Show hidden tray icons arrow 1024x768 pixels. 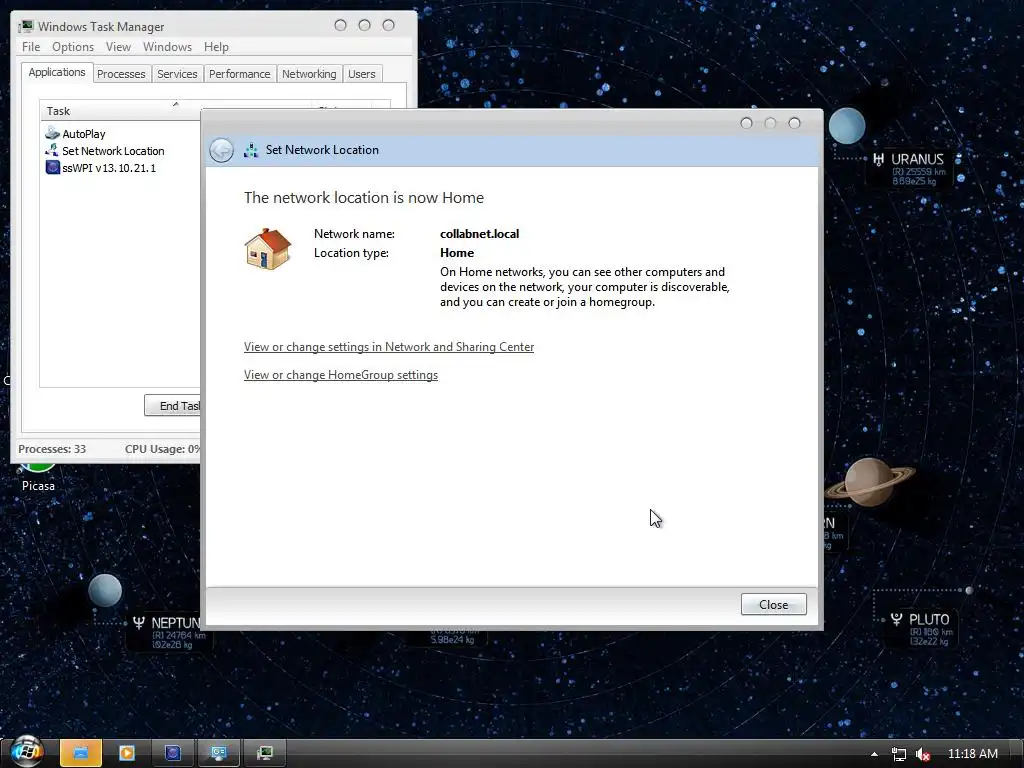point(874,754)
